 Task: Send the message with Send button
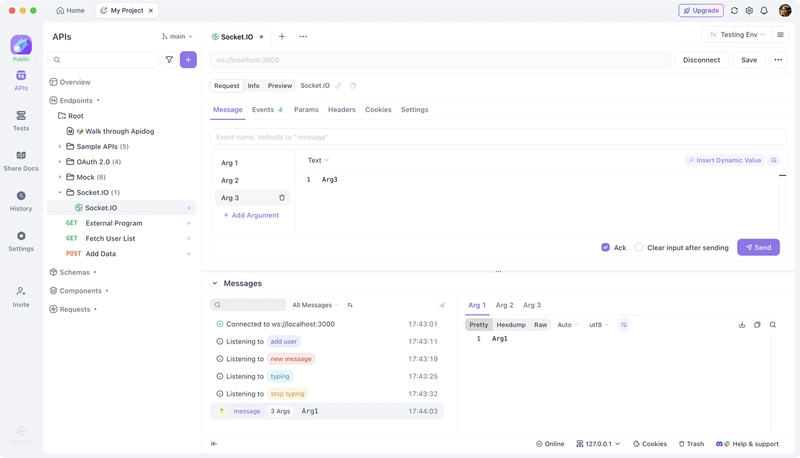click(758, 247)
